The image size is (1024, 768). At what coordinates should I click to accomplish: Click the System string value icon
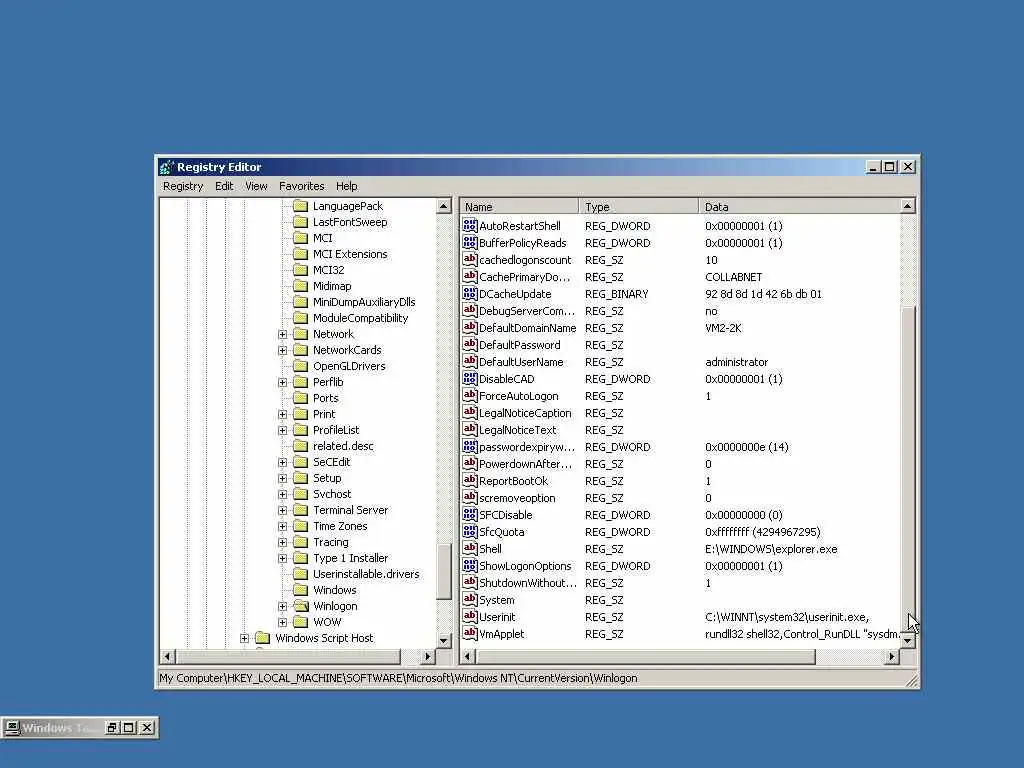click(470, 599)
